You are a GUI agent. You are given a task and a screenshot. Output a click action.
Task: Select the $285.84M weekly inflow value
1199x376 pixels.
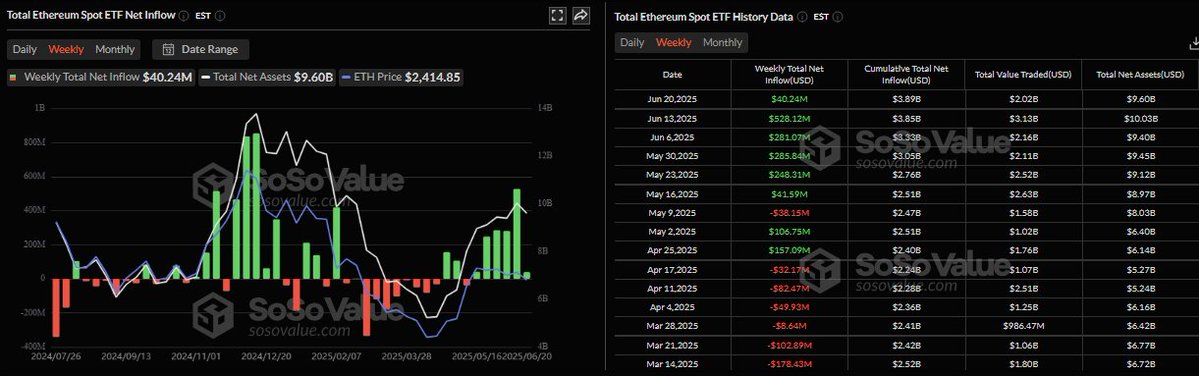pyautogui.click(x=789, y=156)
